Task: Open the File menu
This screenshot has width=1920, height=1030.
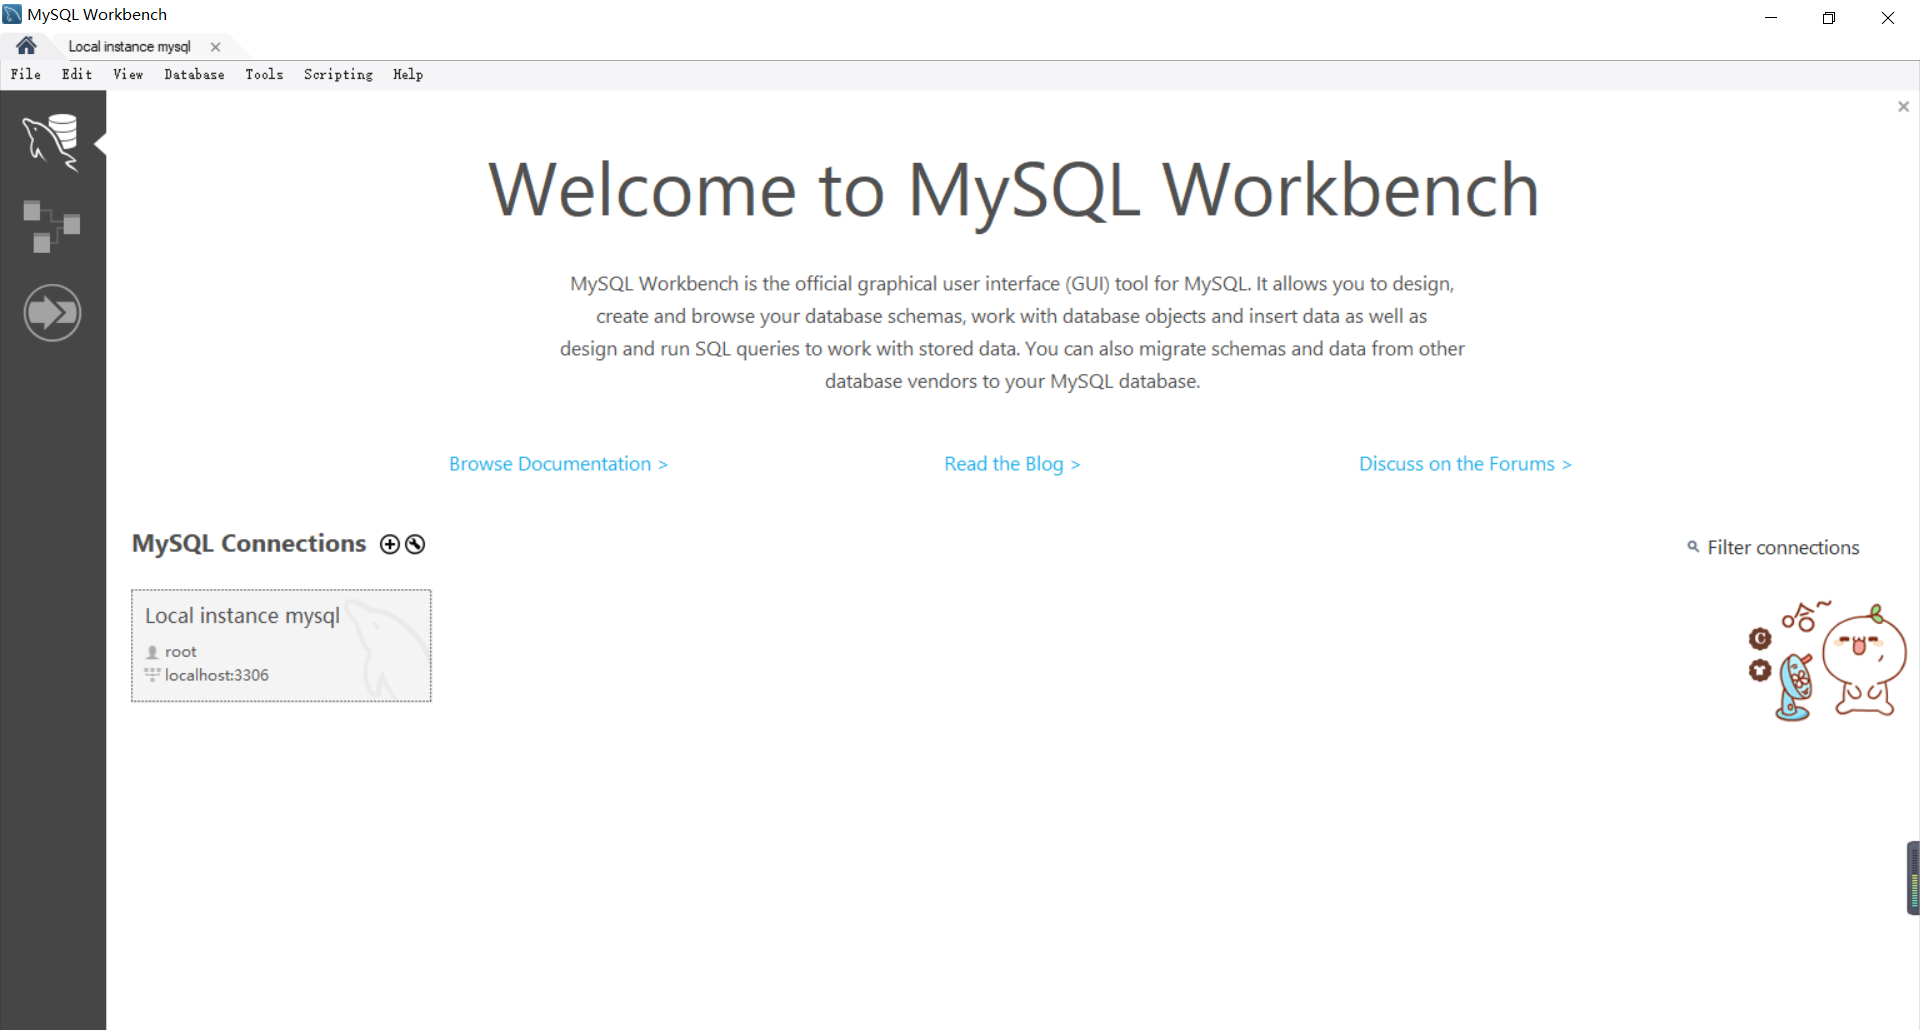Action: tap(26, 75)
